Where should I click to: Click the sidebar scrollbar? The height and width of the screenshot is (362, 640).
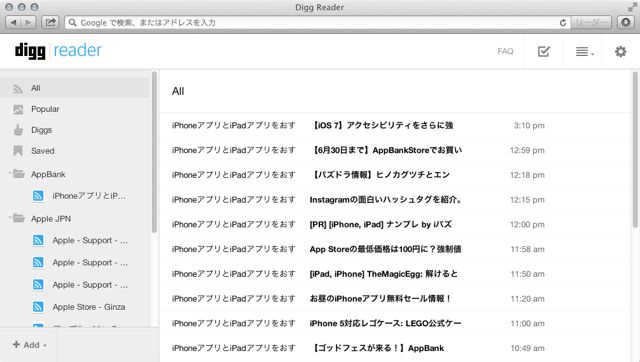(154, 152)
